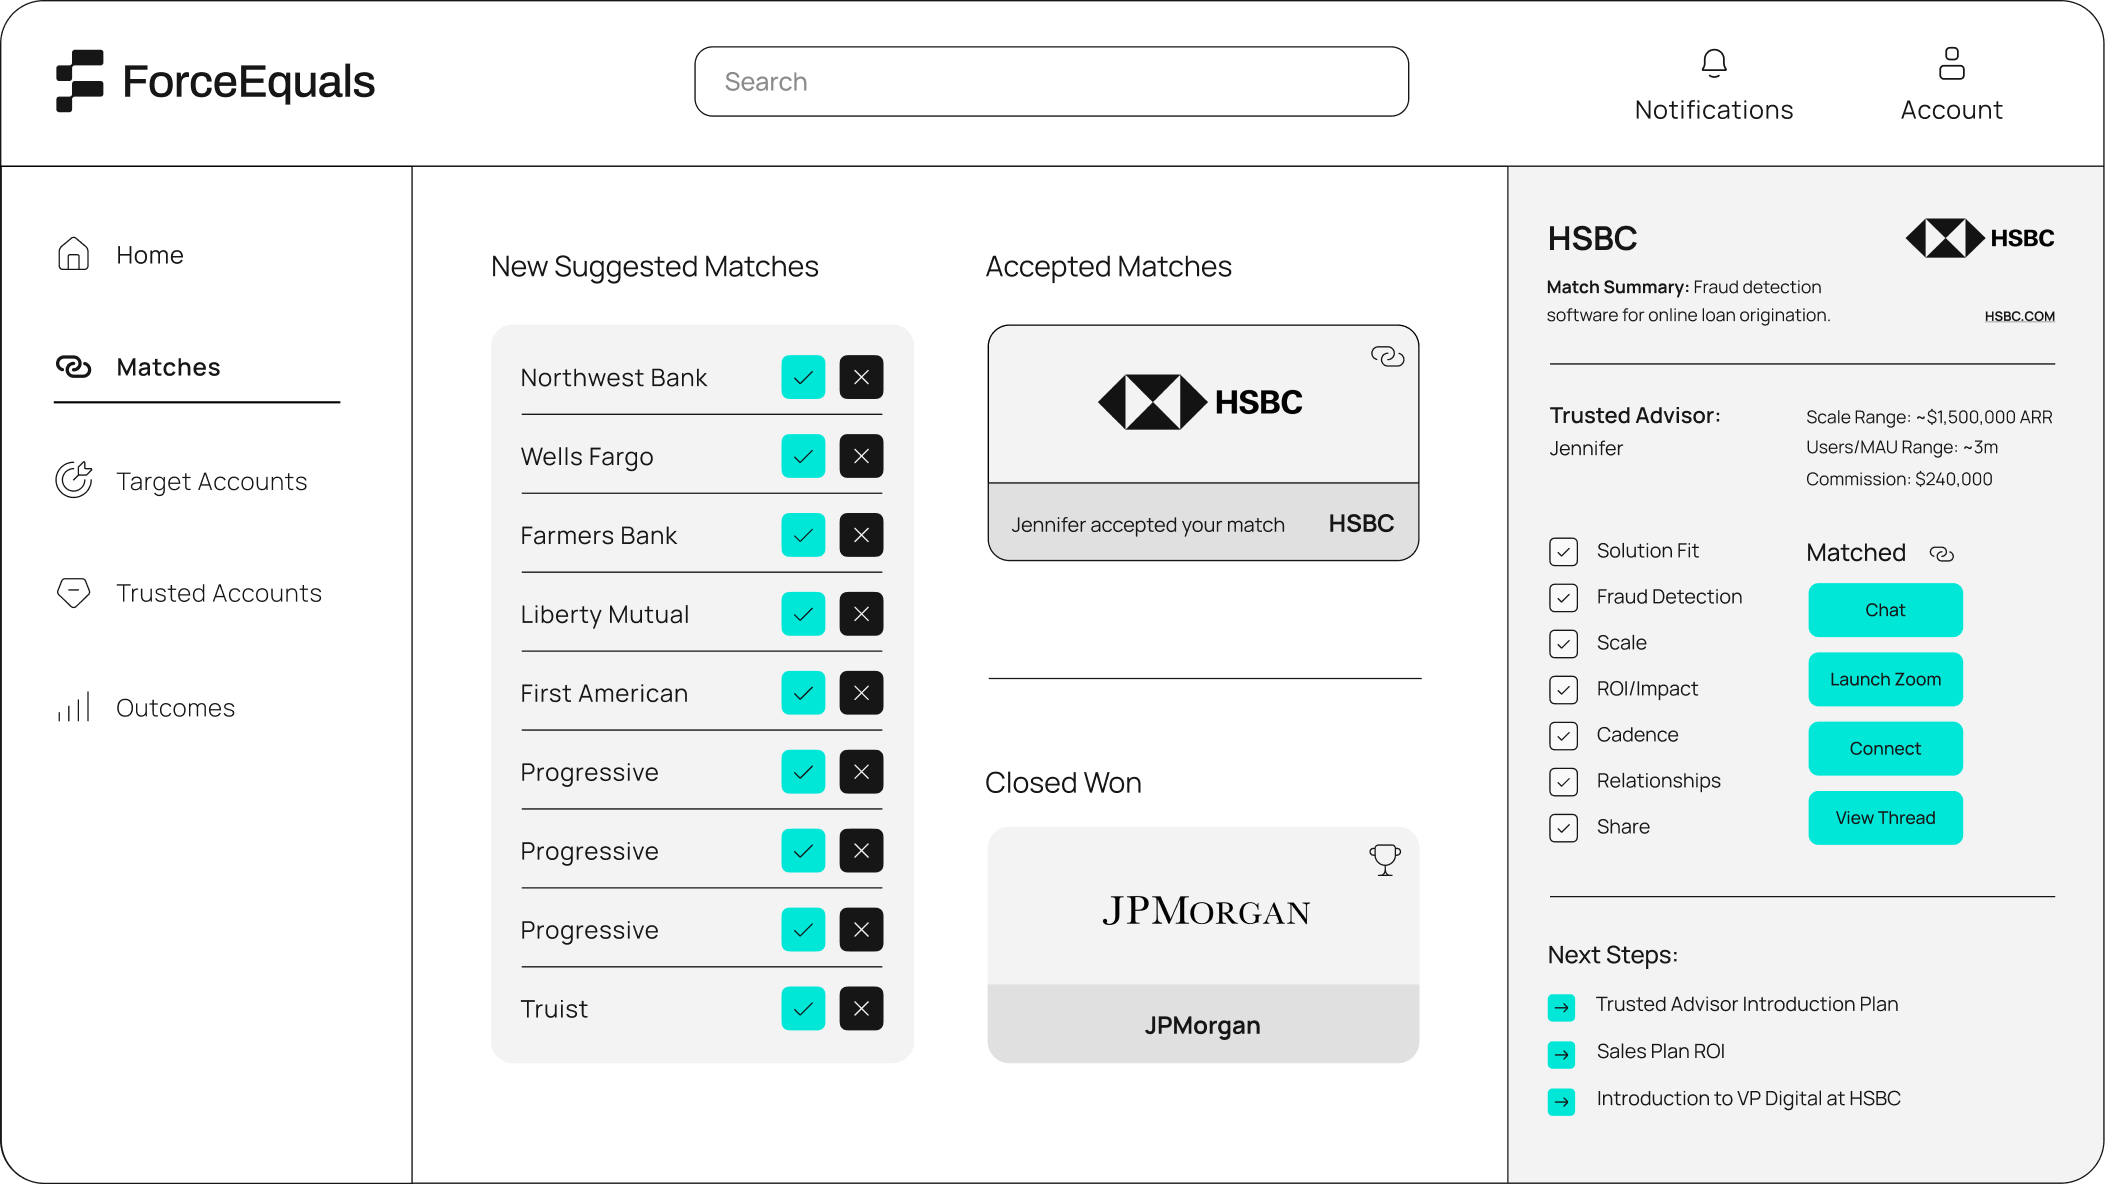Open Trusted Advisor Introduction Plan link
Screen dimensions: 2105x1185
pyautogui.click(x=1746, y=1004)
